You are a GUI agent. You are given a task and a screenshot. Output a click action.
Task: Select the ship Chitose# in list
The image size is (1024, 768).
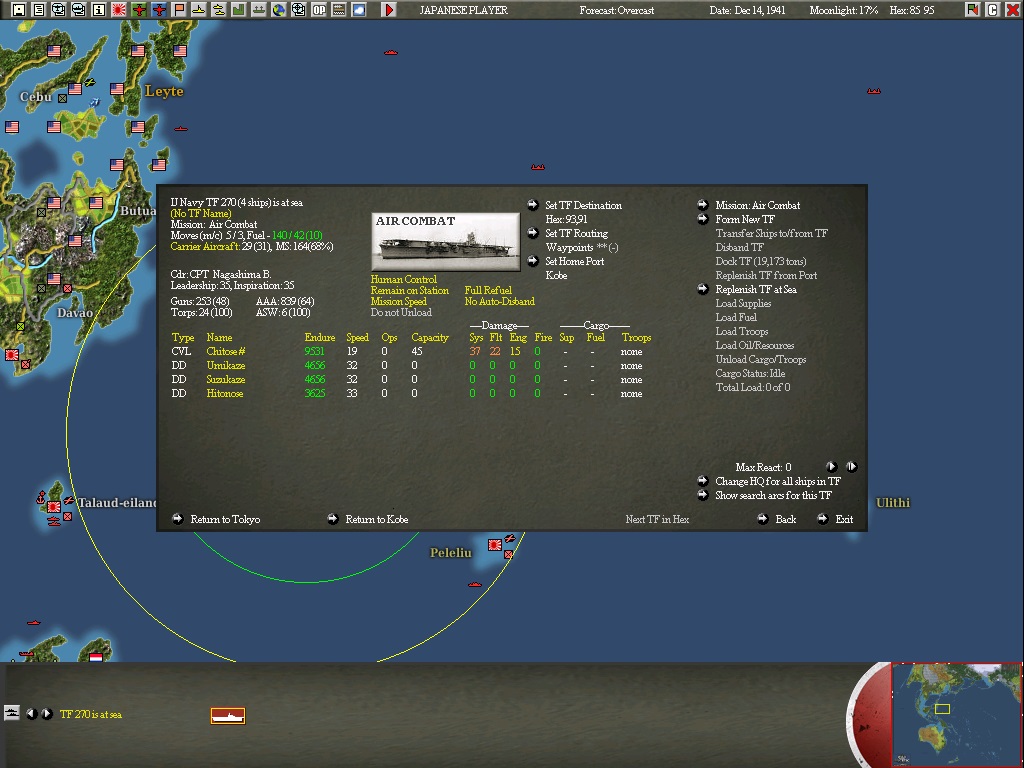(x=226, y=351)
